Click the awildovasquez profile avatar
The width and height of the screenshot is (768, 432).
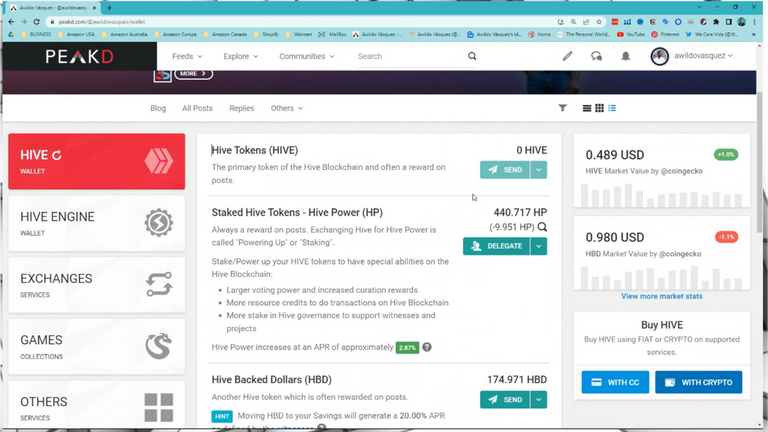[x=659, y=56]
